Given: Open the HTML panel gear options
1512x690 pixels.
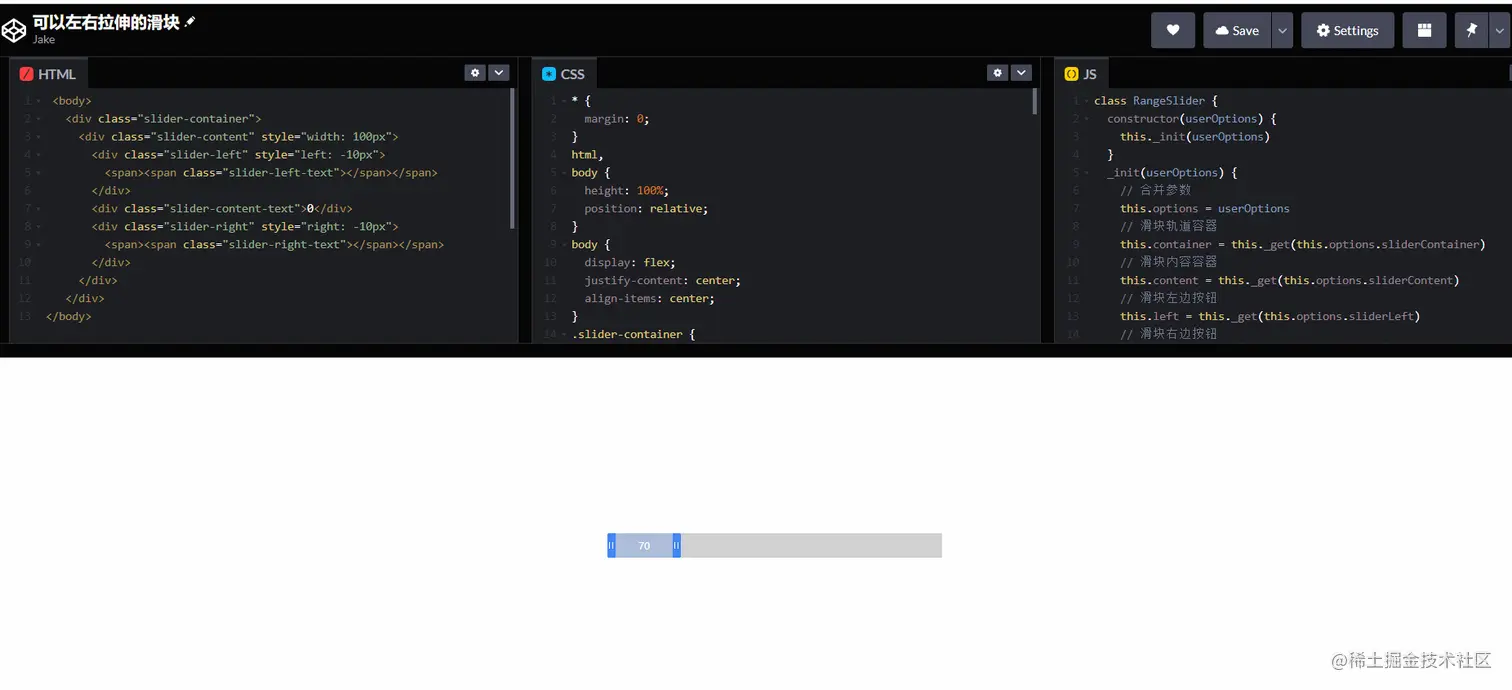Looking at the screenshot, I should (x=475, y=72).
